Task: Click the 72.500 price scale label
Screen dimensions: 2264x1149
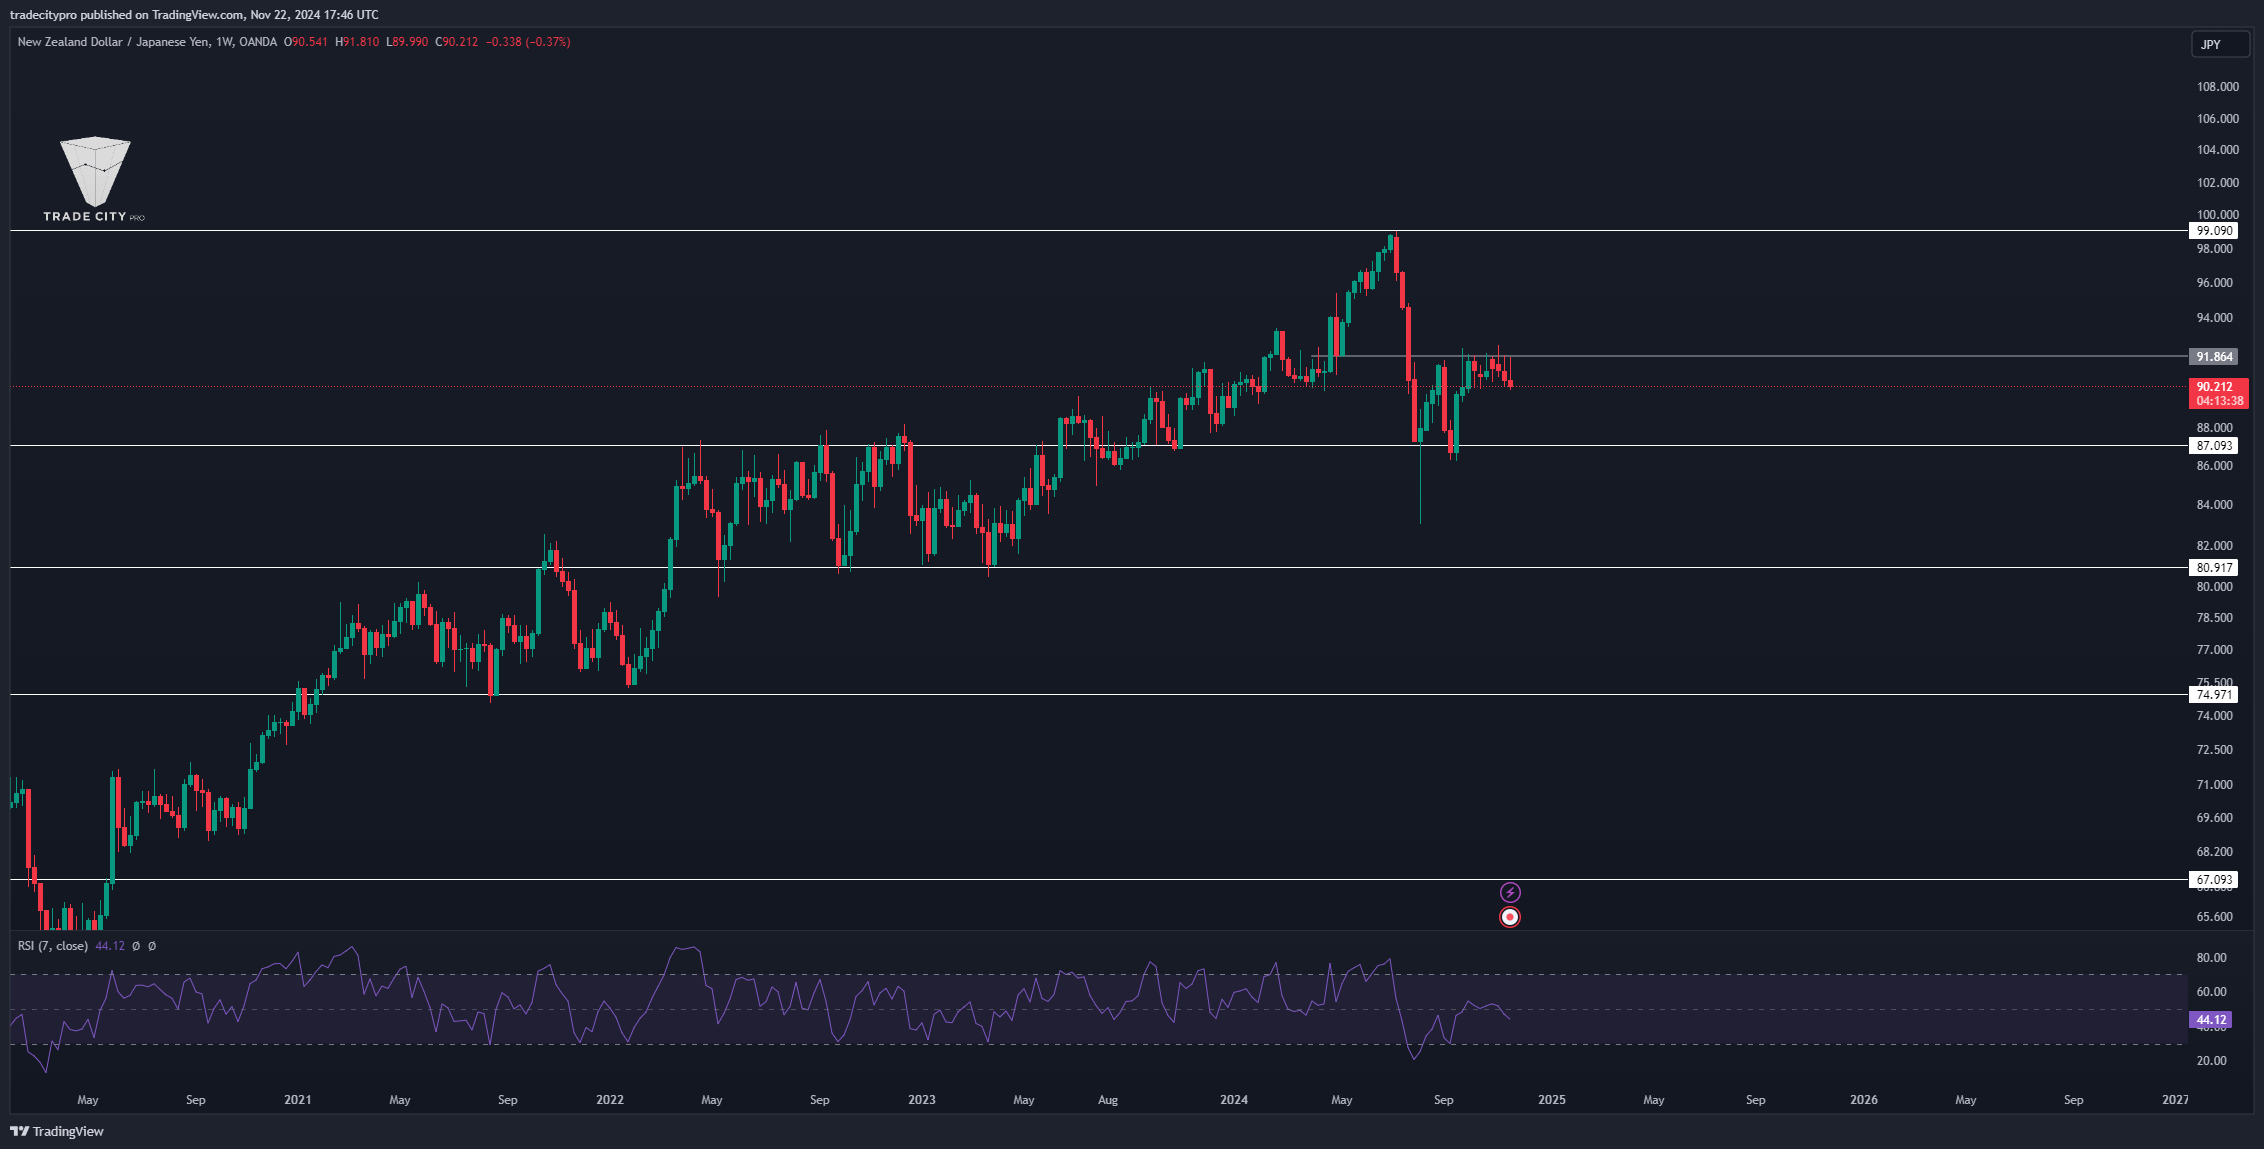Action: [x=2214, y=750]
